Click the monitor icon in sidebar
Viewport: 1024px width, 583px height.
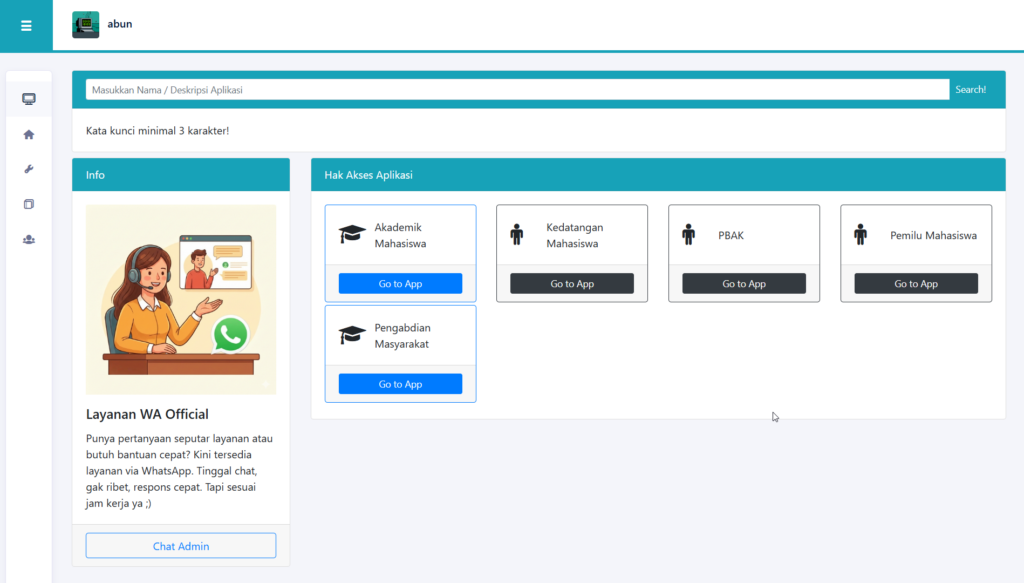coord(28,99)
